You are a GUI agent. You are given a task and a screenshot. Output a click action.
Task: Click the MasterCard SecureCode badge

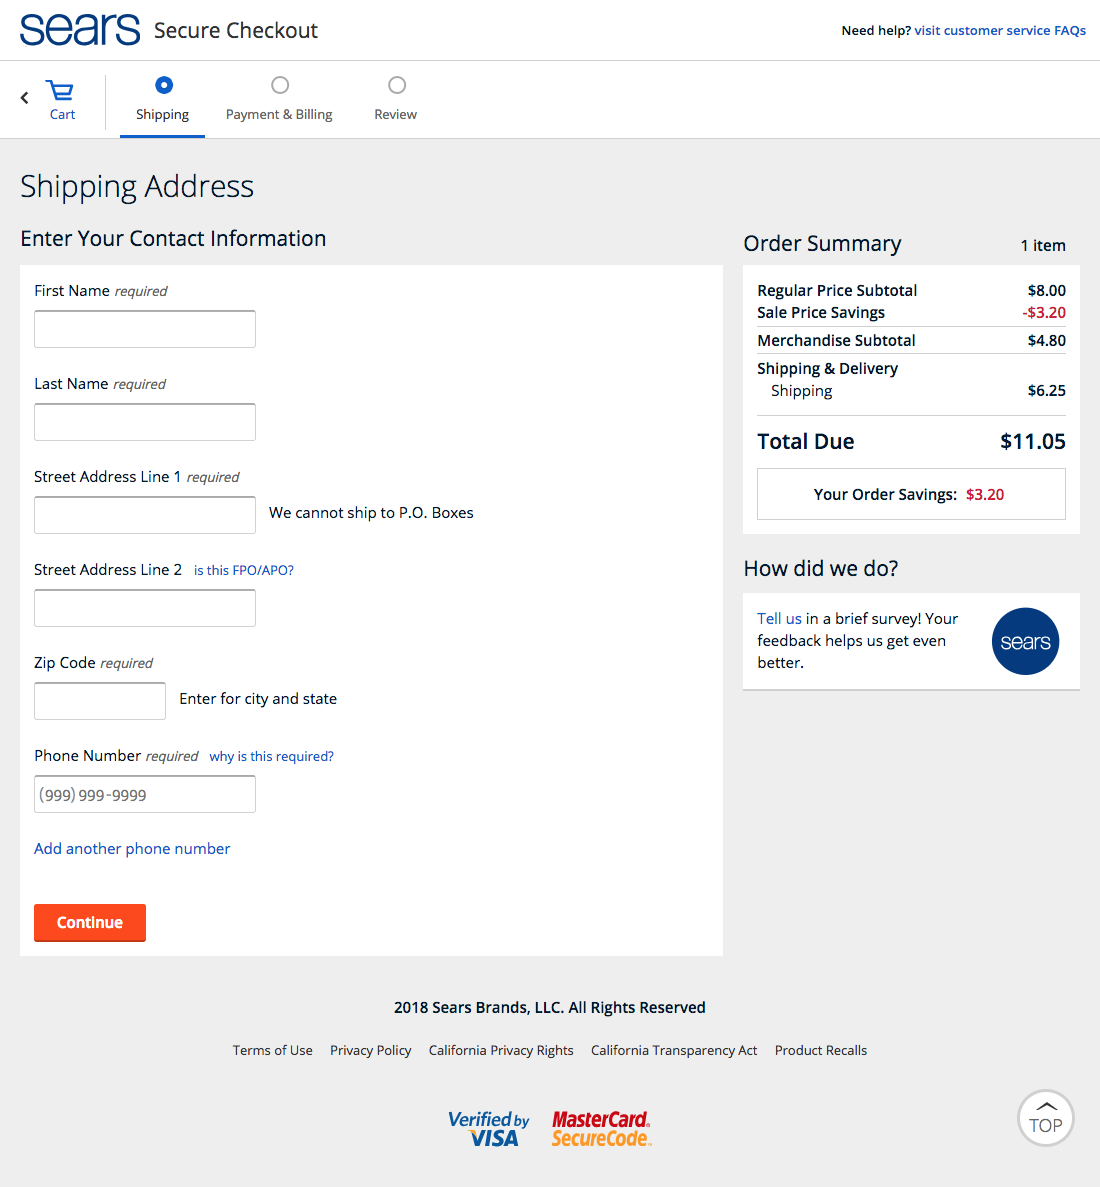[600, 1128]
